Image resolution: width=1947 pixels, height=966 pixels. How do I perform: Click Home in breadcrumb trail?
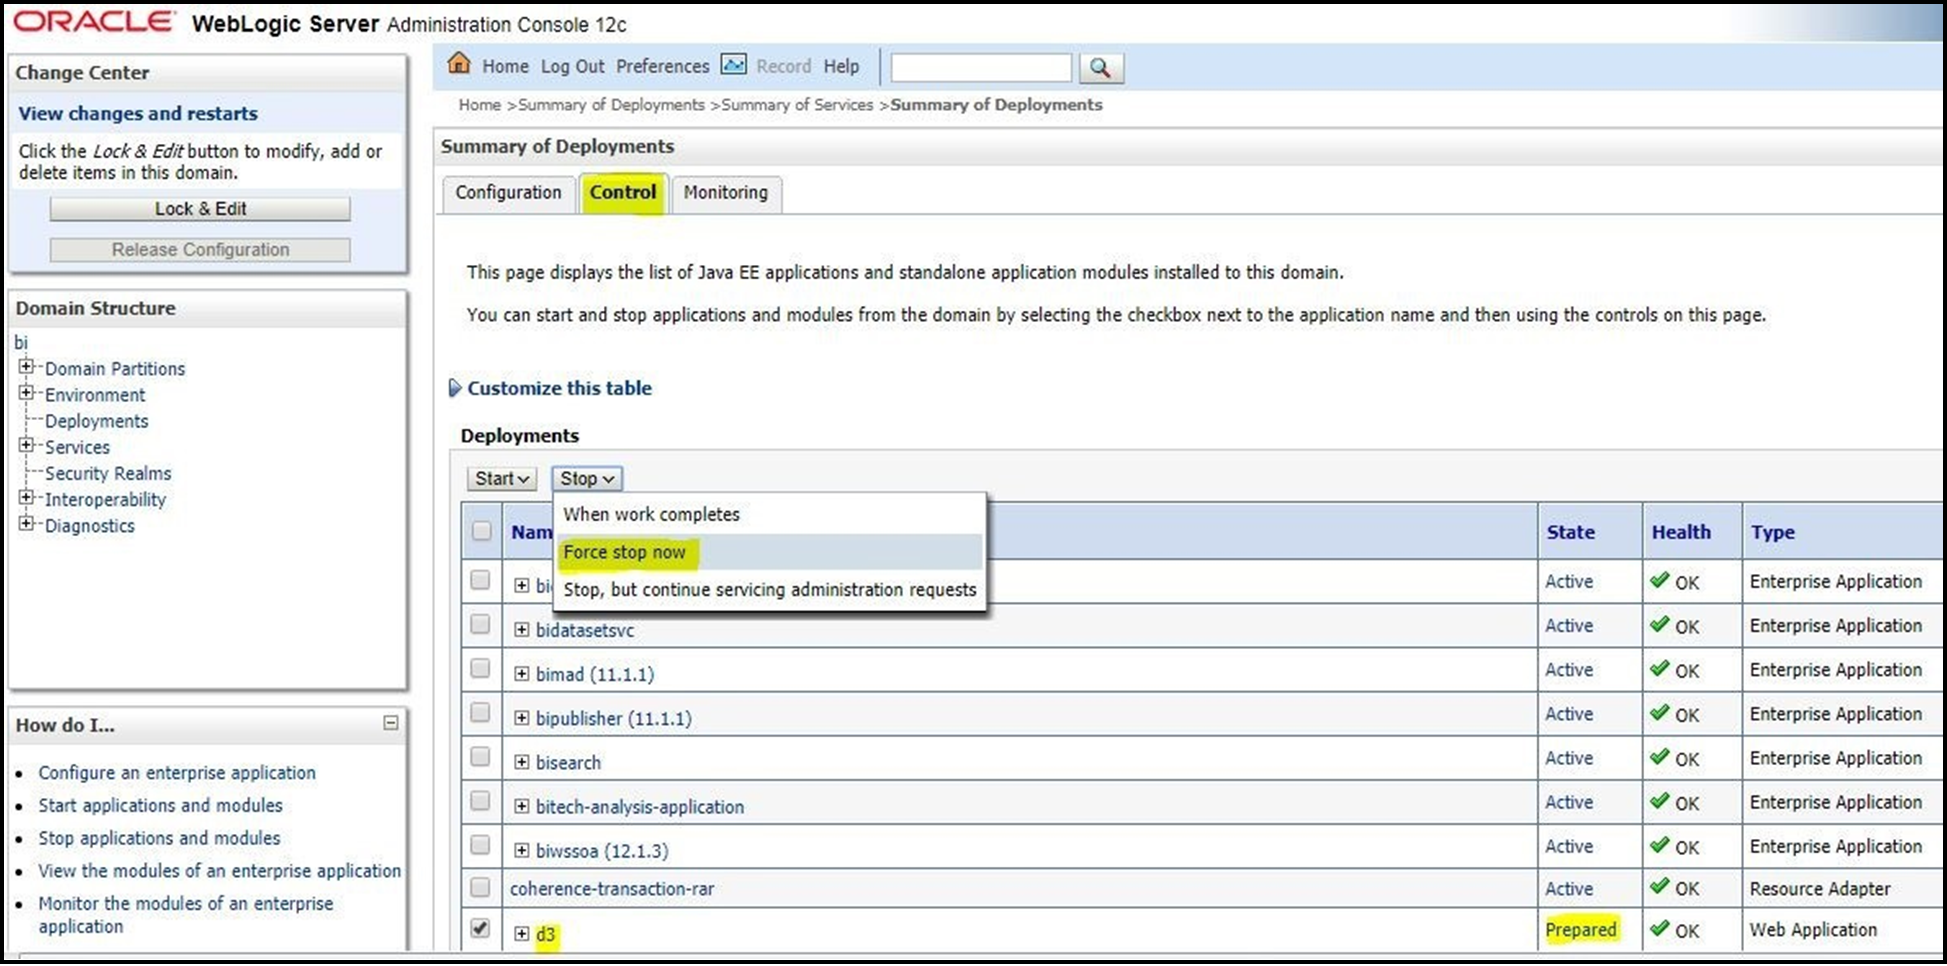click(479, 105)
